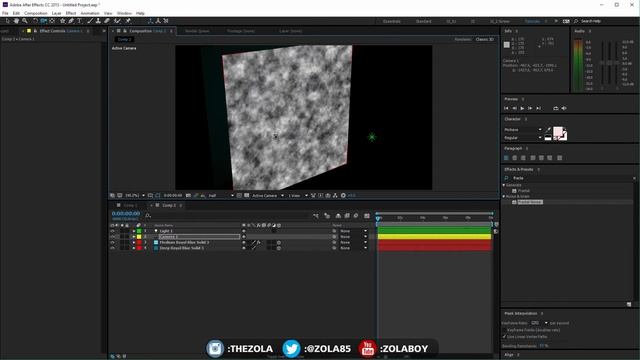Viewport: 640px width, 360px height.
Task: Open the Composition menu
Action: point(36,13)
